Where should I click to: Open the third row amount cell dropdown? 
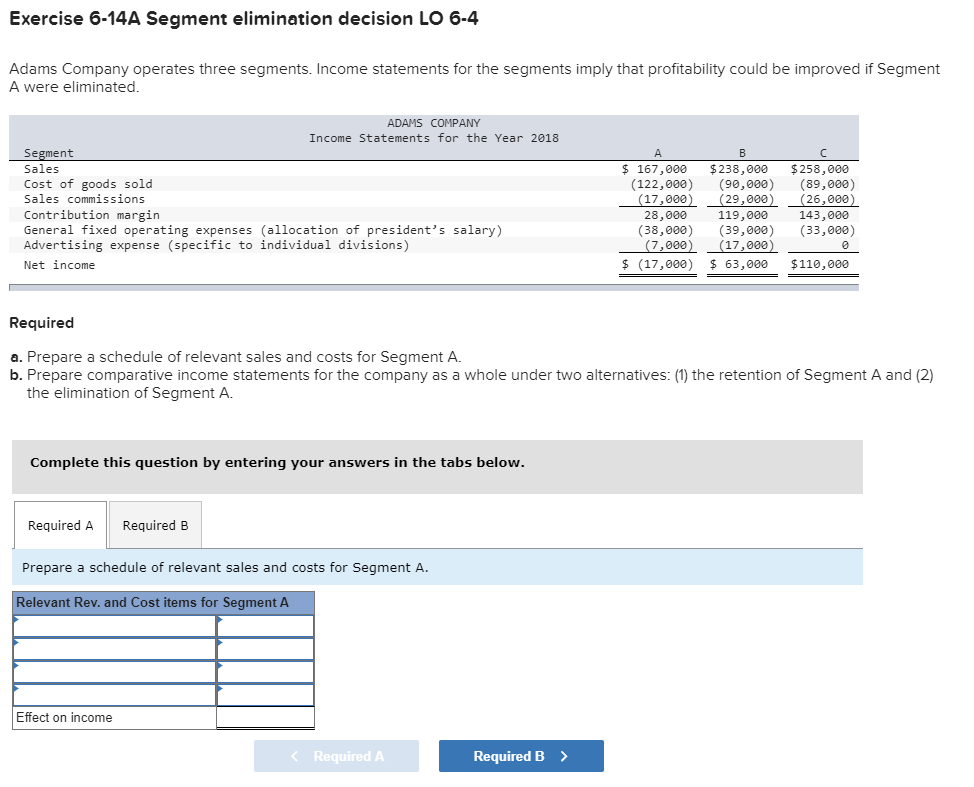coord(265,672)
